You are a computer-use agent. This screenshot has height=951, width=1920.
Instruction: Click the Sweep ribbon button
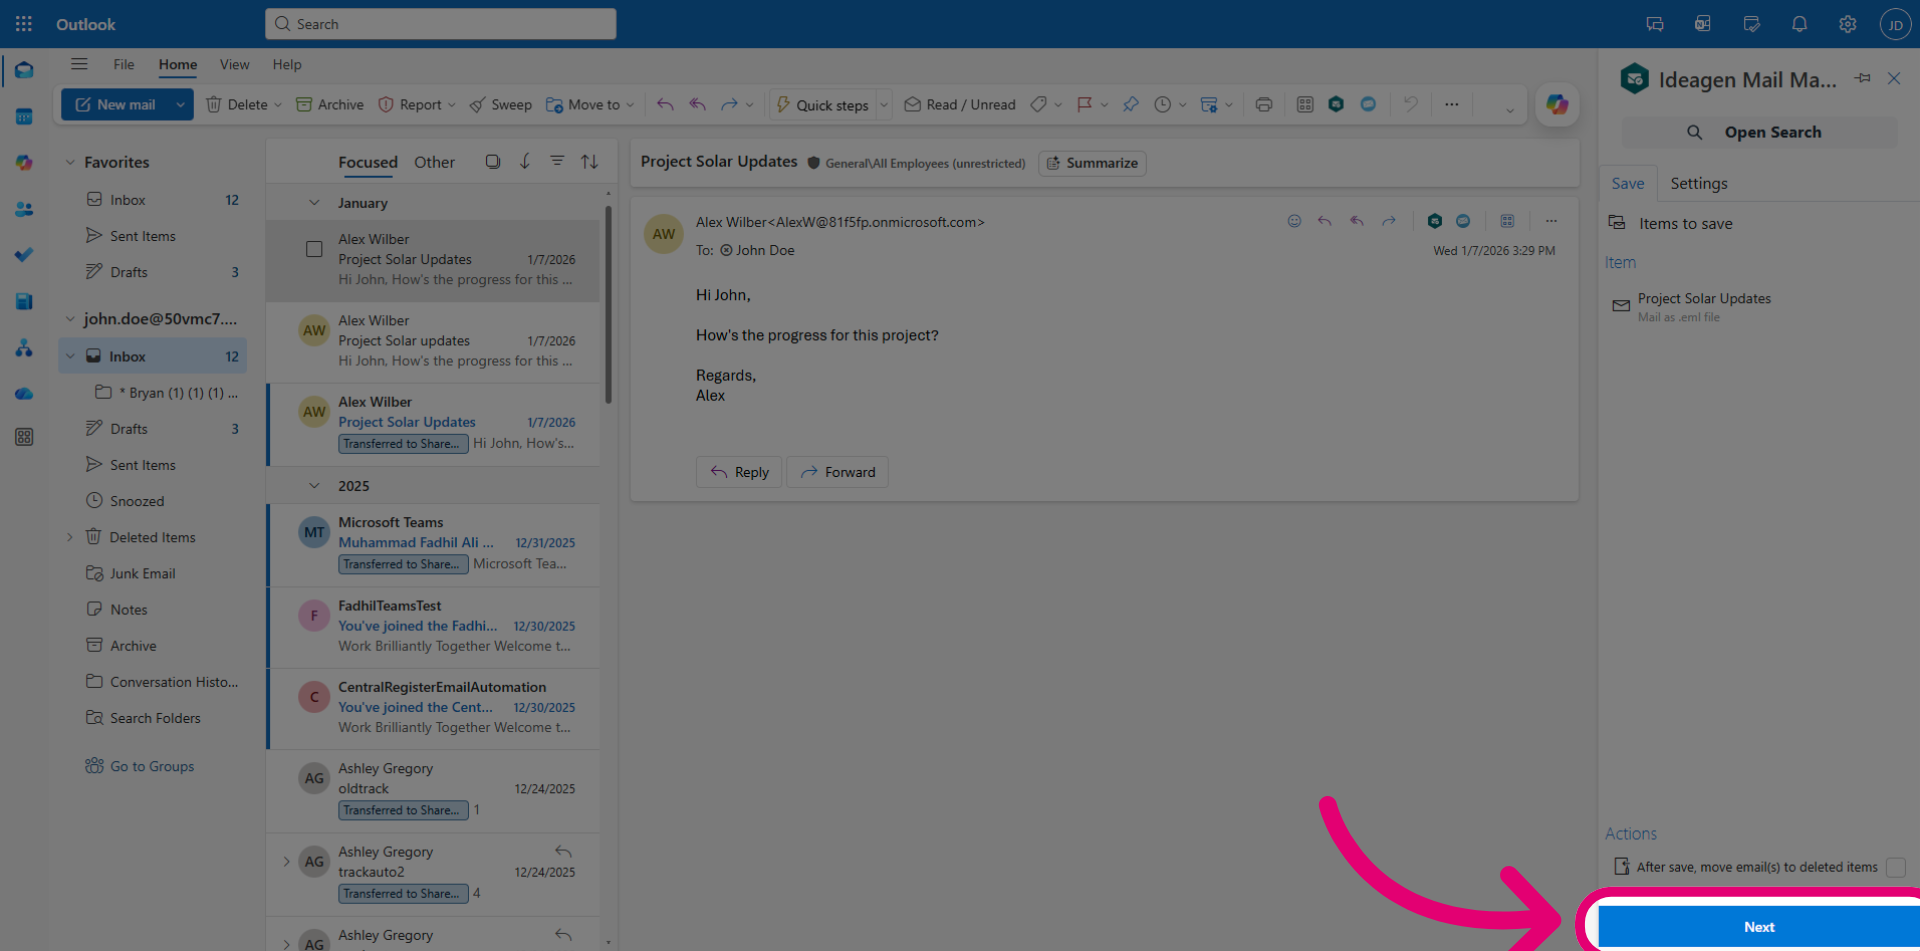tap(500, 104)
